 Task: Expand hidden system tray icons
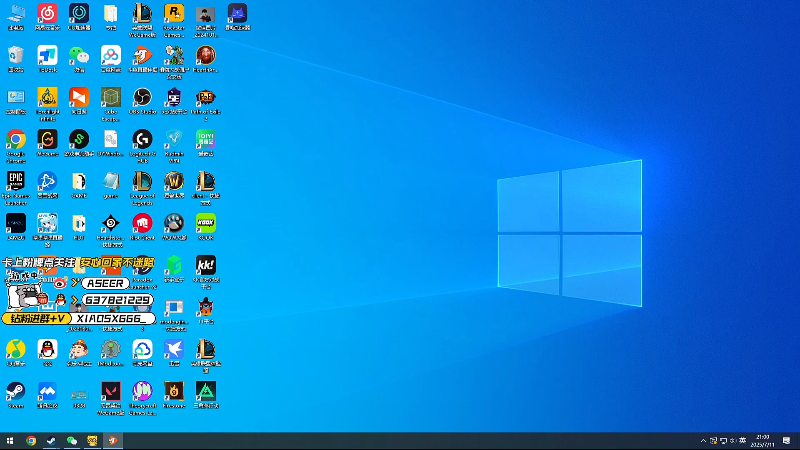(x=703, y=441)
